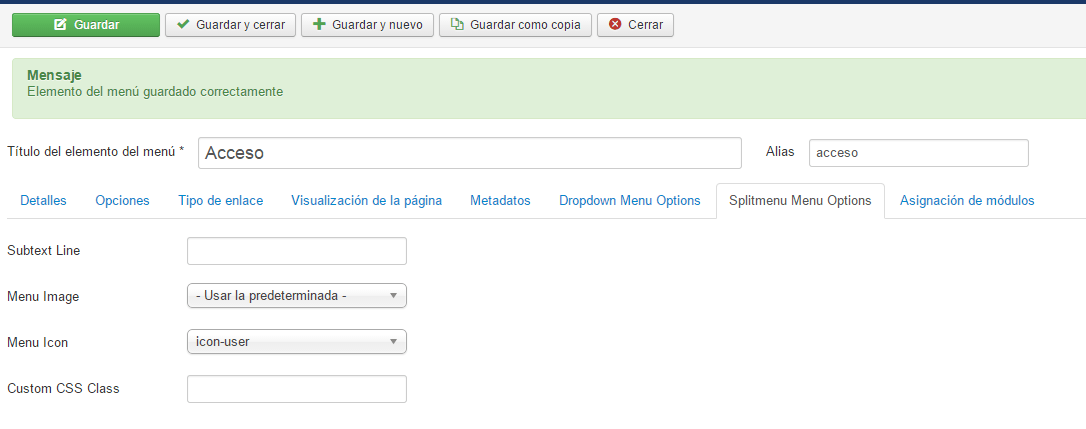Image resolution: width=1086 pixels, height=429 pixels.
Task: Click the 'Subtext Line' label
Action: tap(44, 251)
